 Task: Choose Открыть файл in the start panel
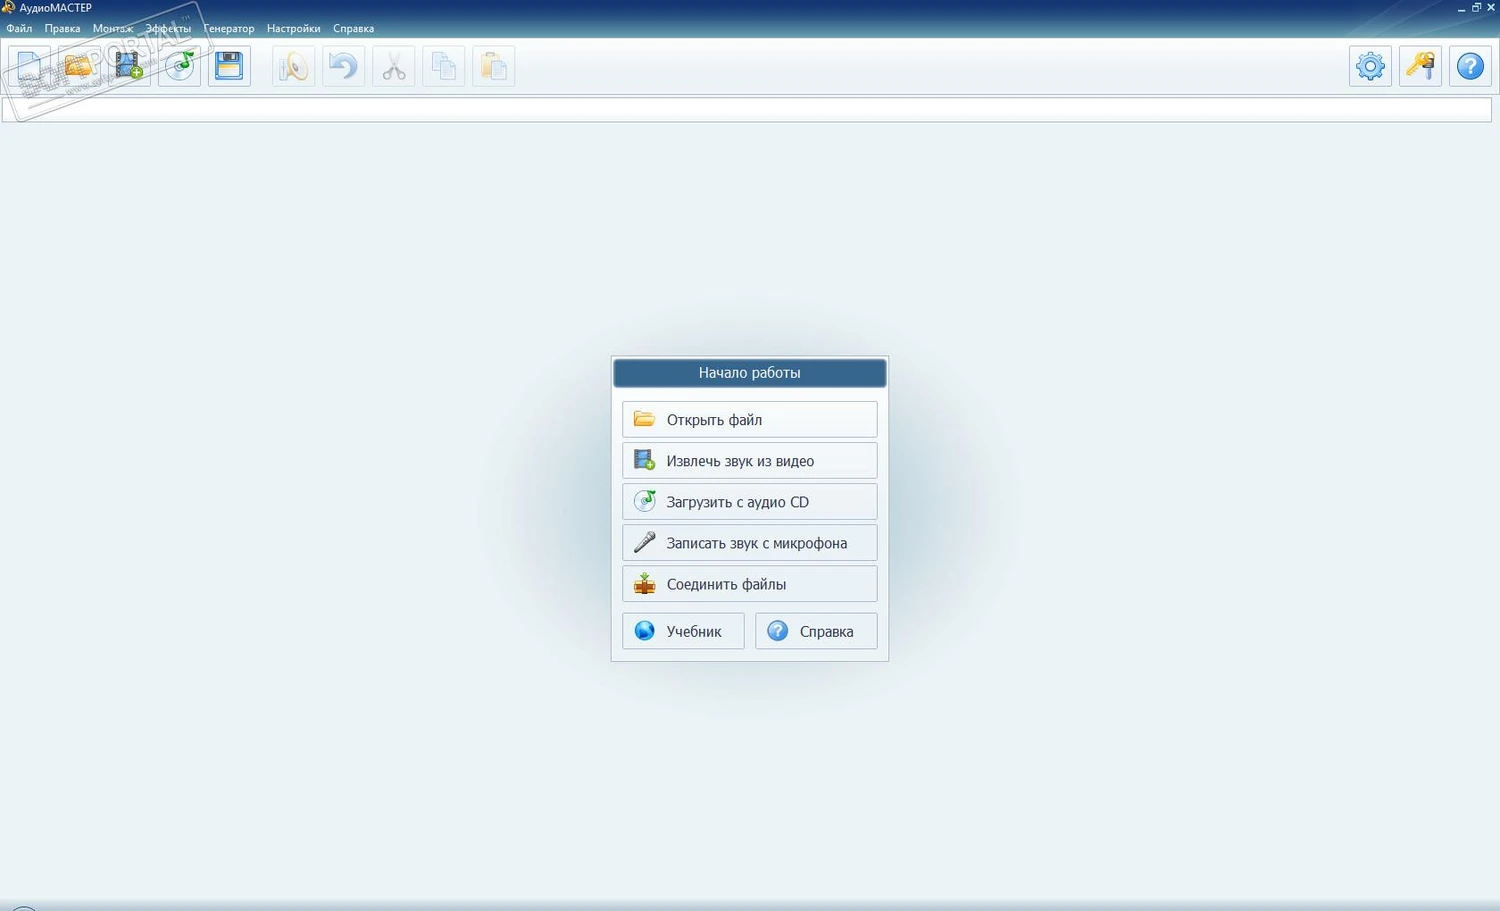click(750, 420)
